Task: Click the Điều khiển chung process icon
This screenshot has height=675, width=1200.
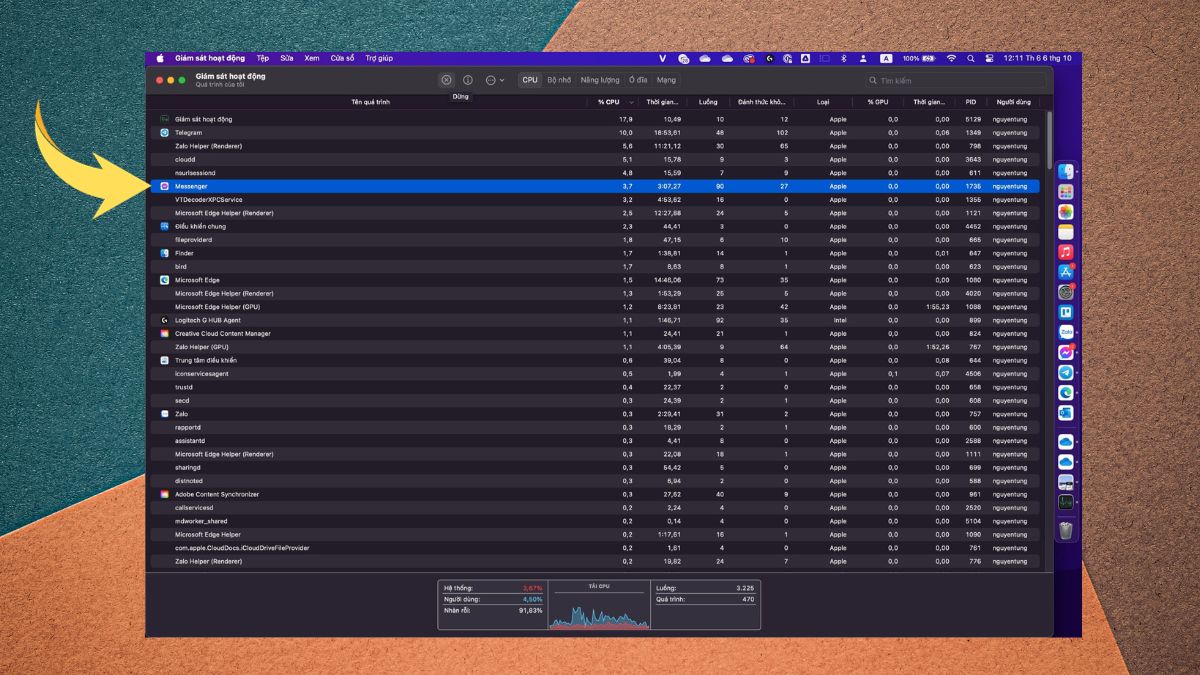Action: coord(165,226)
